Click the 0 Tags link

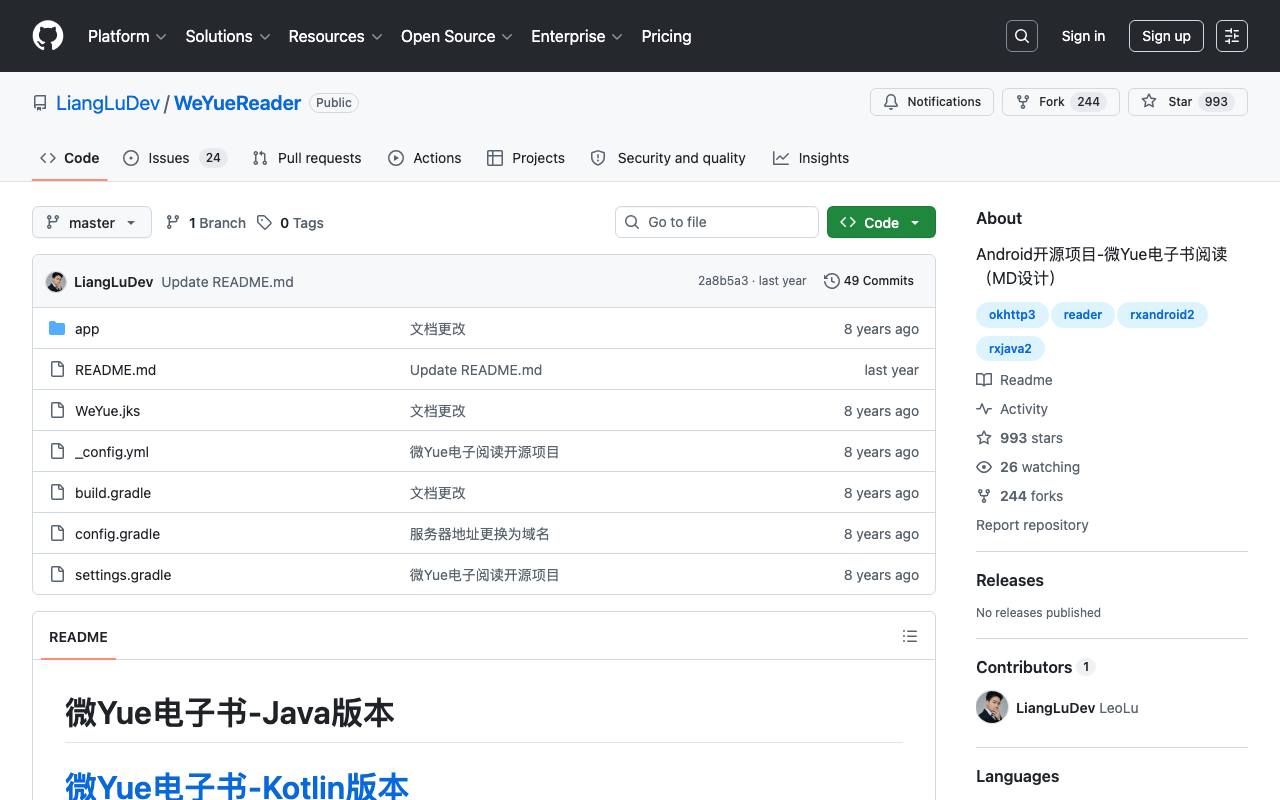pos(290,223)
